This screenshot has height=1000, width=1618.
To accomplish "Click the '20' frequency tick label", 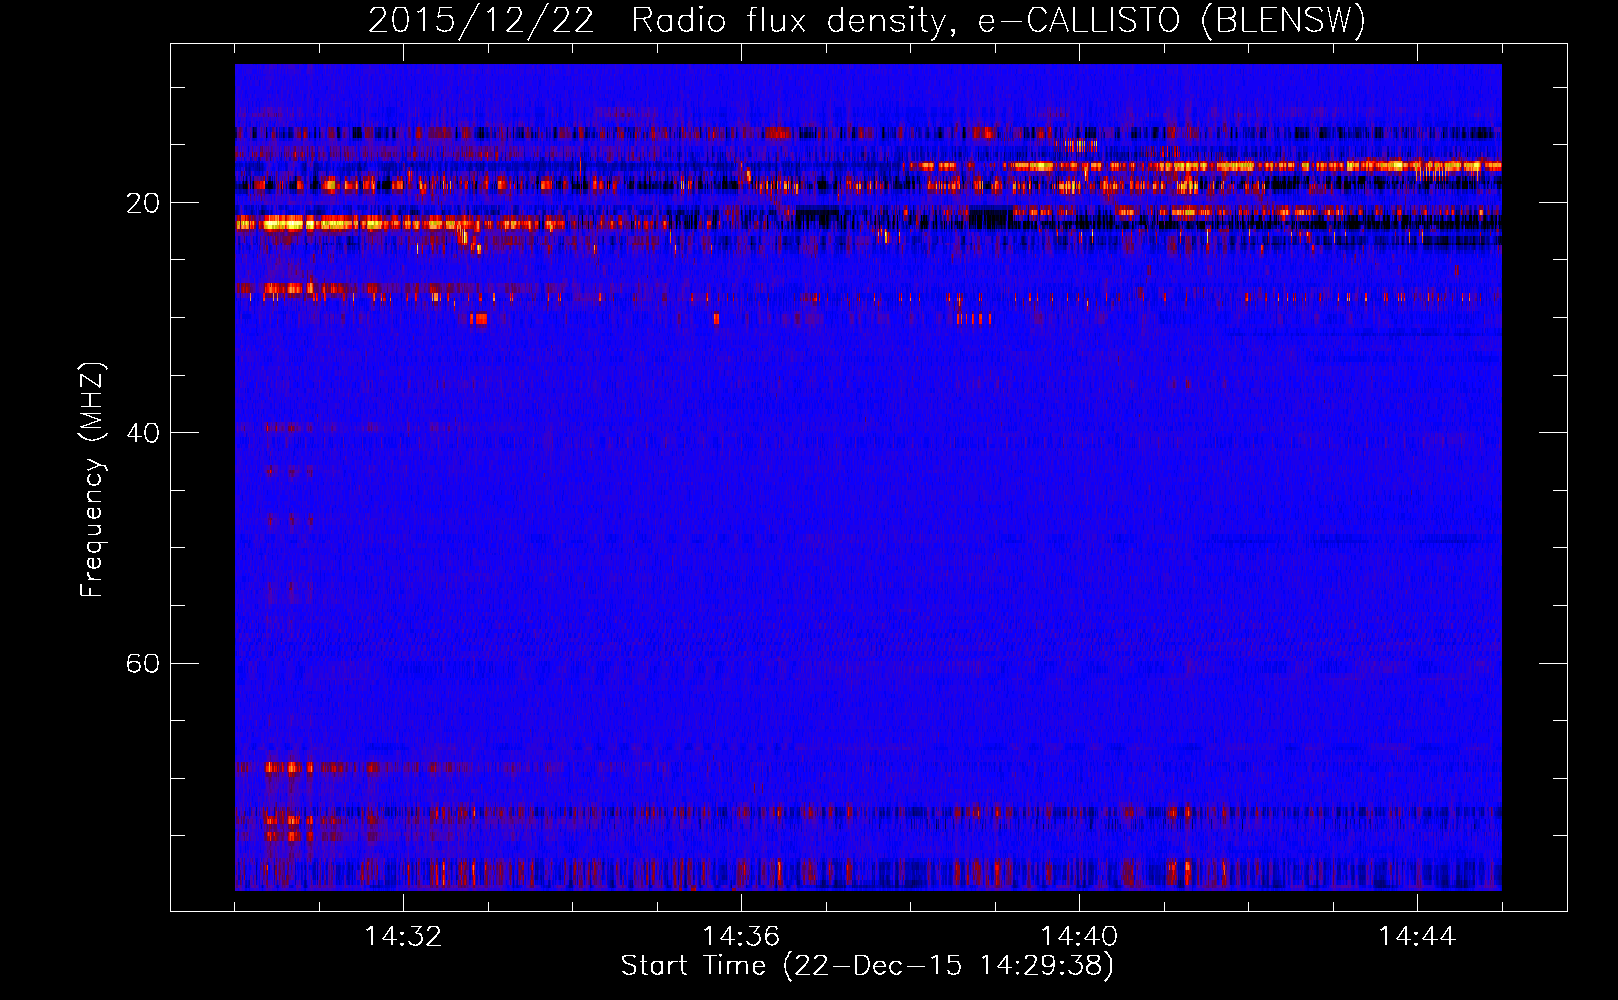I will coord(142,203).
